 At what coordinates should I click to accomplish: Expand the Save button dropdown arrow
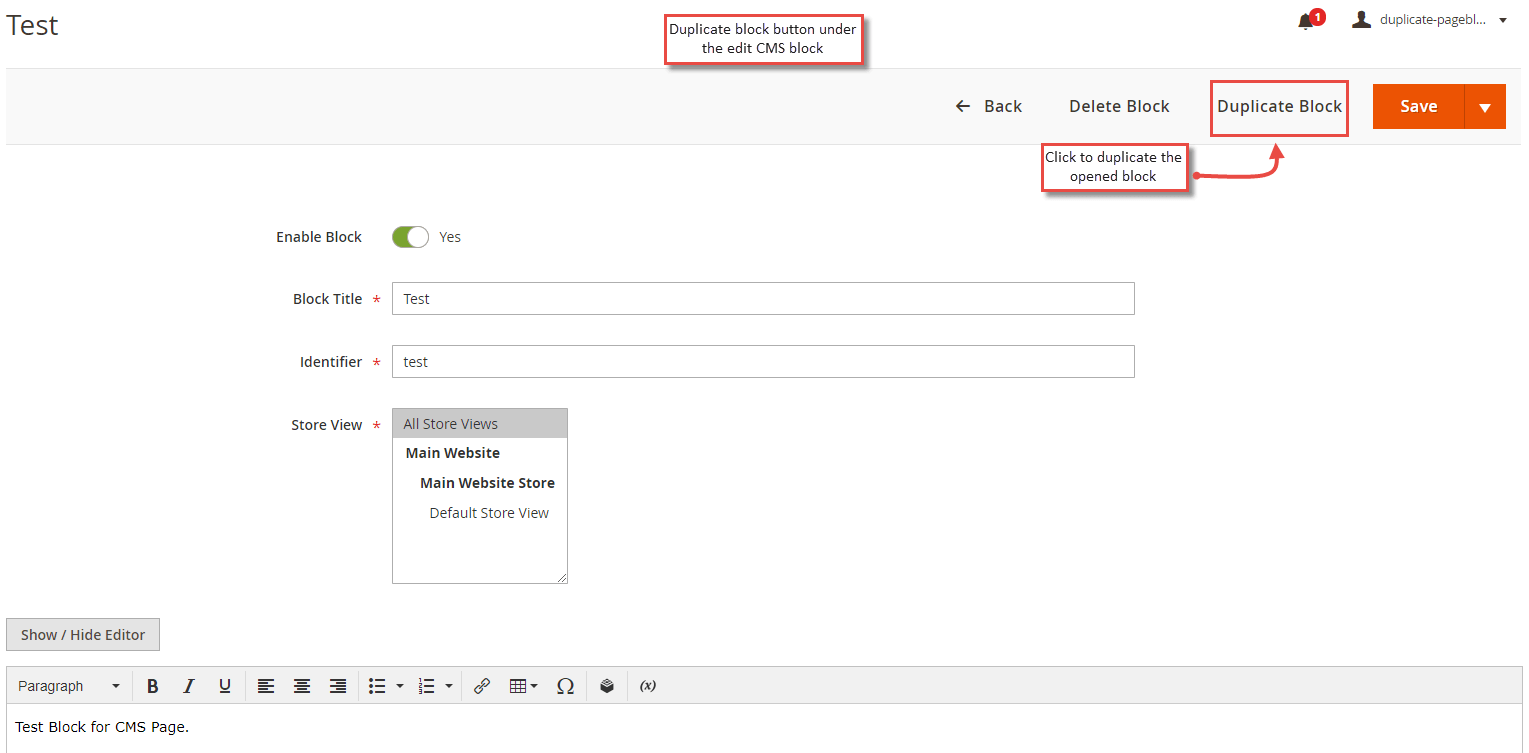point(1485,107)
